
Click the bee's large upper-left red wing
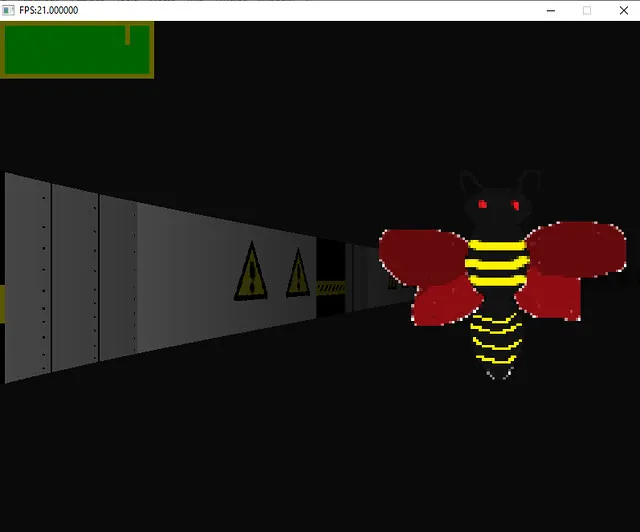pos(423,256)
